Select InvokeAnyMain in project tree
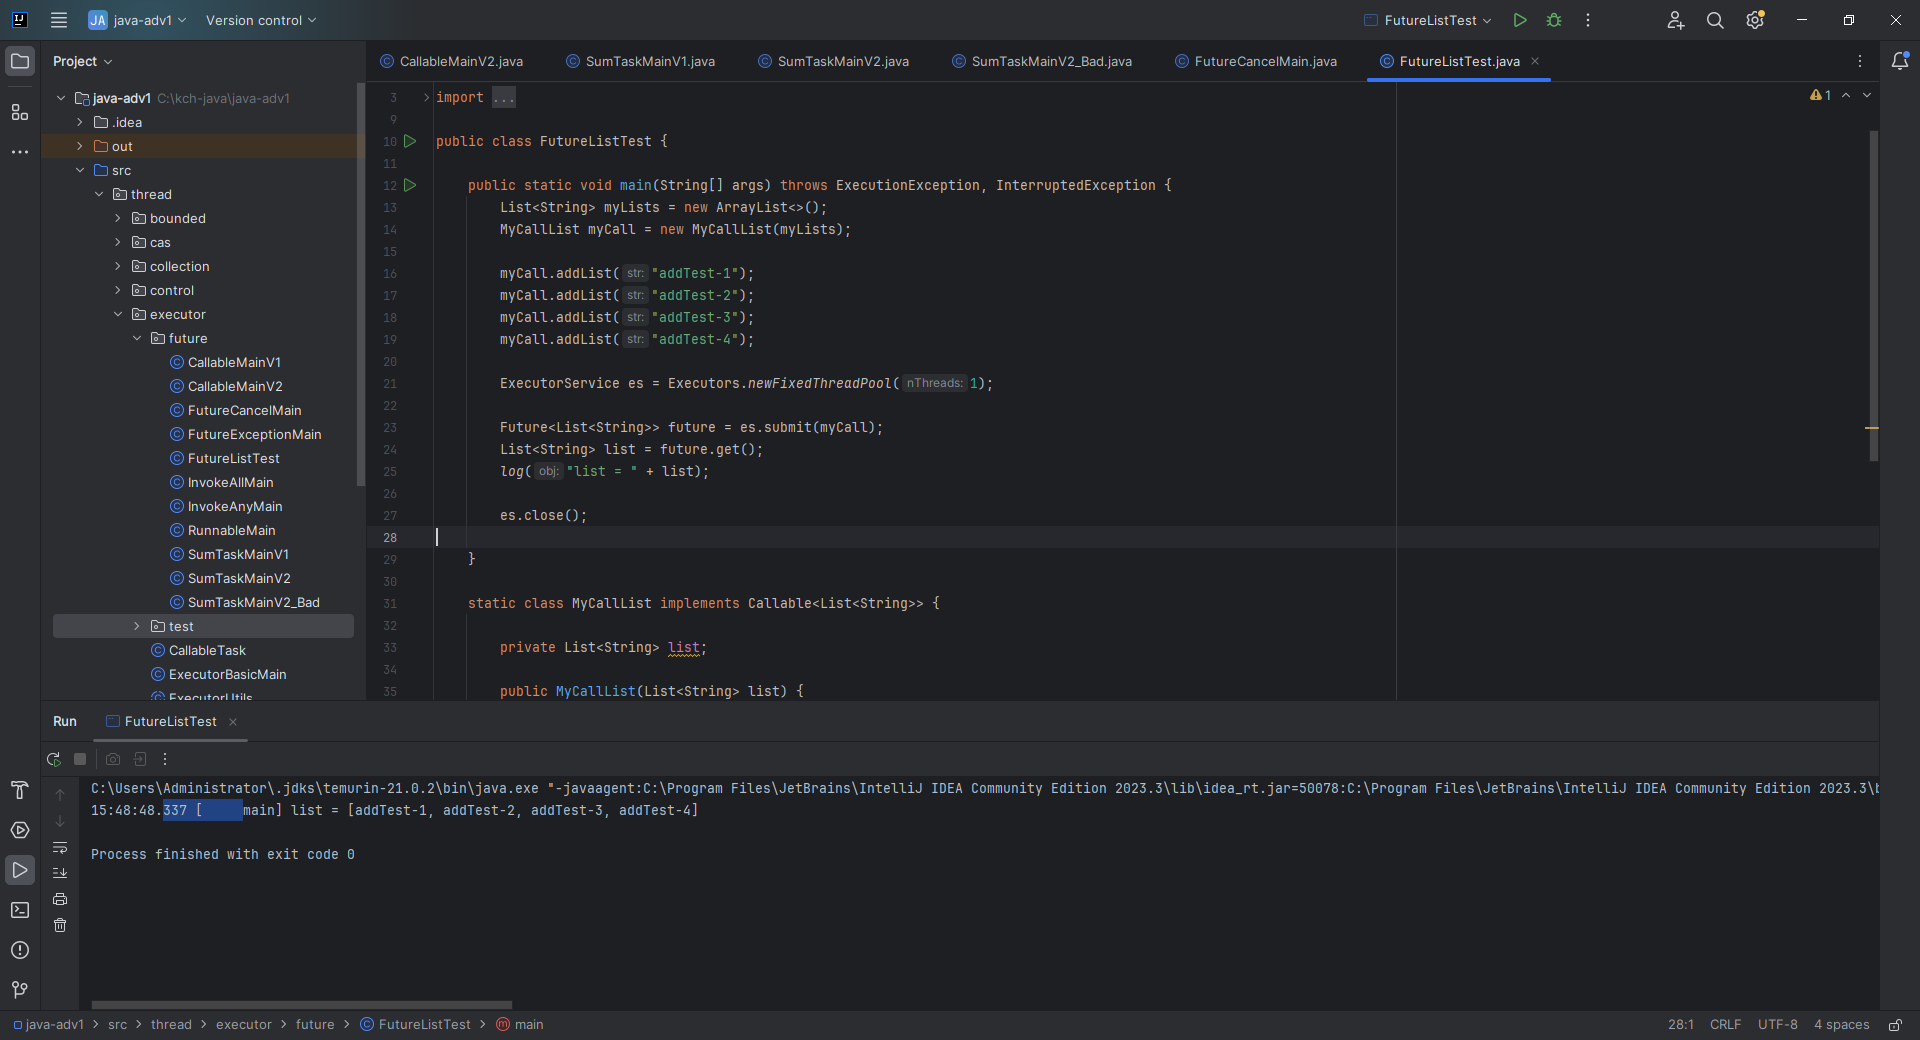 tap(226, 506)
